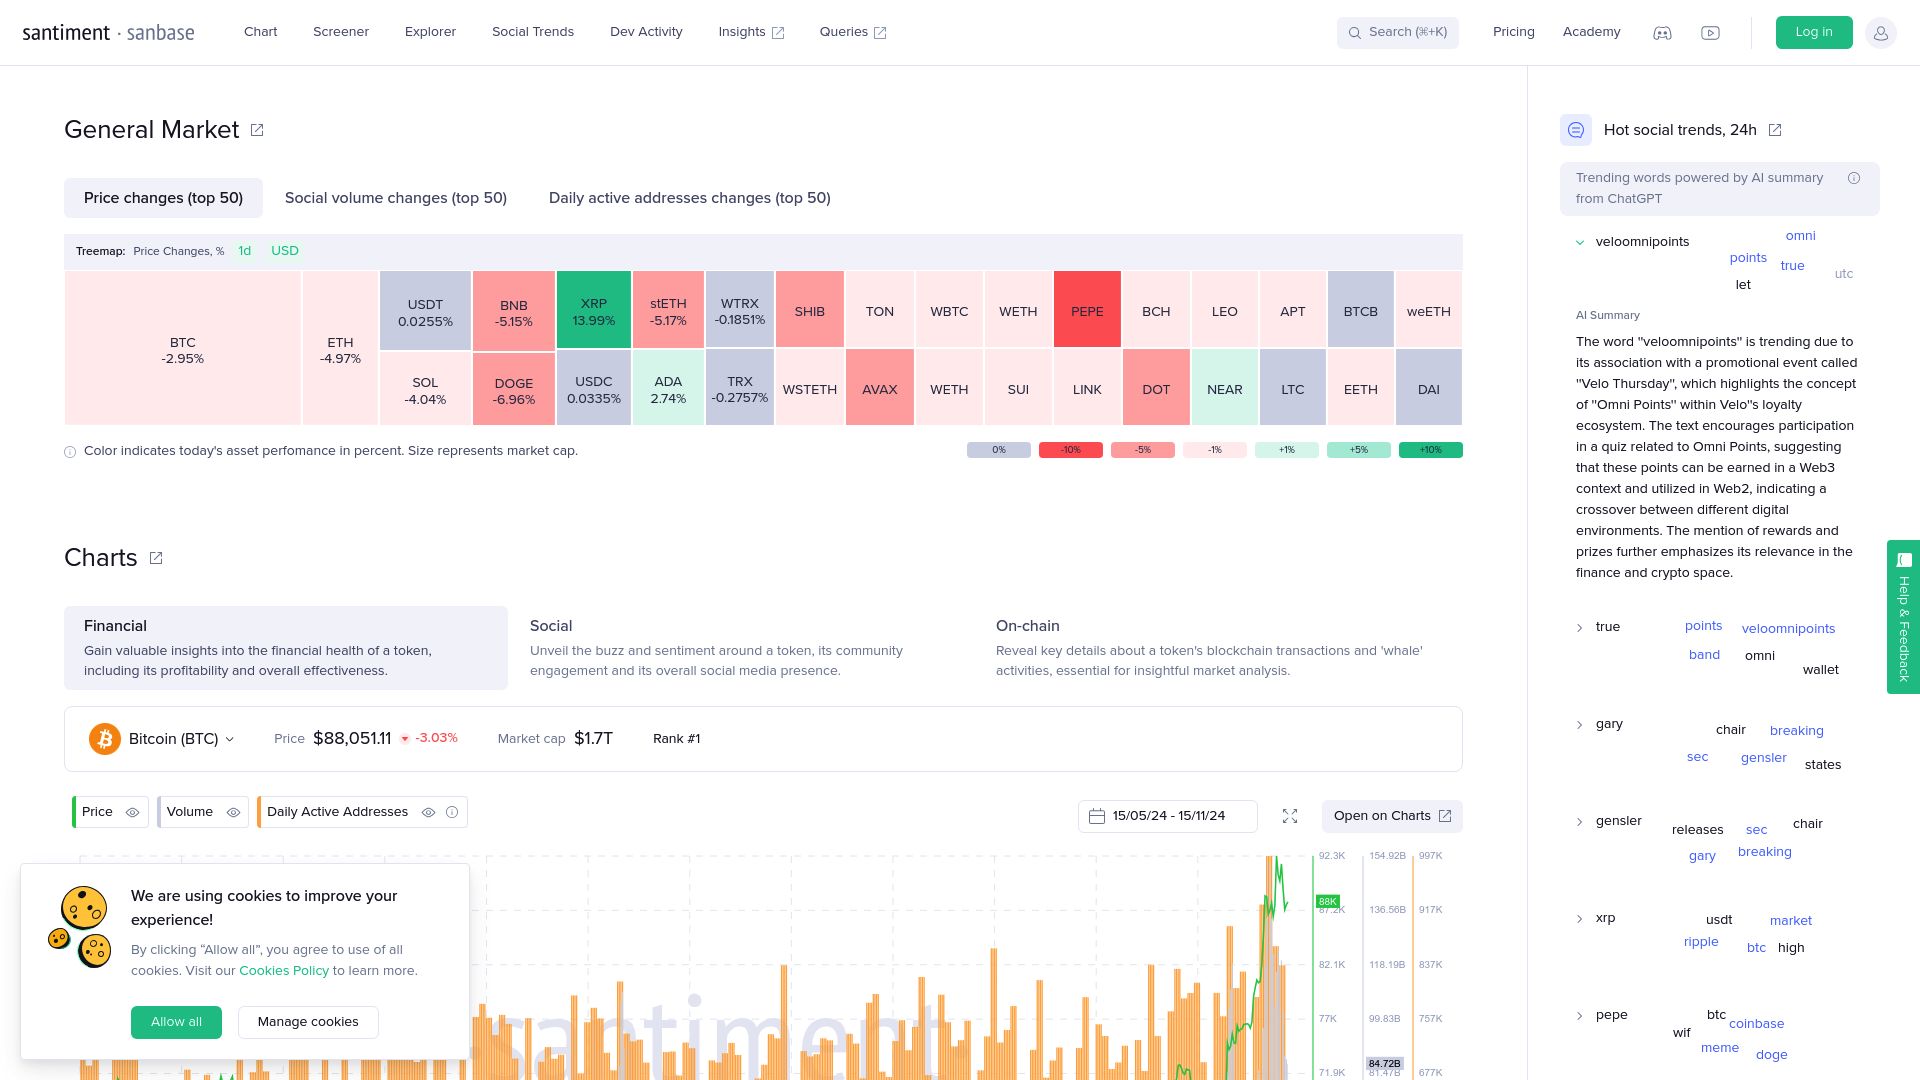Toggle Volume metric visibility eye
This screenshot has height=1080, width=1920.
pyautogui.click(x=233, y=812)
